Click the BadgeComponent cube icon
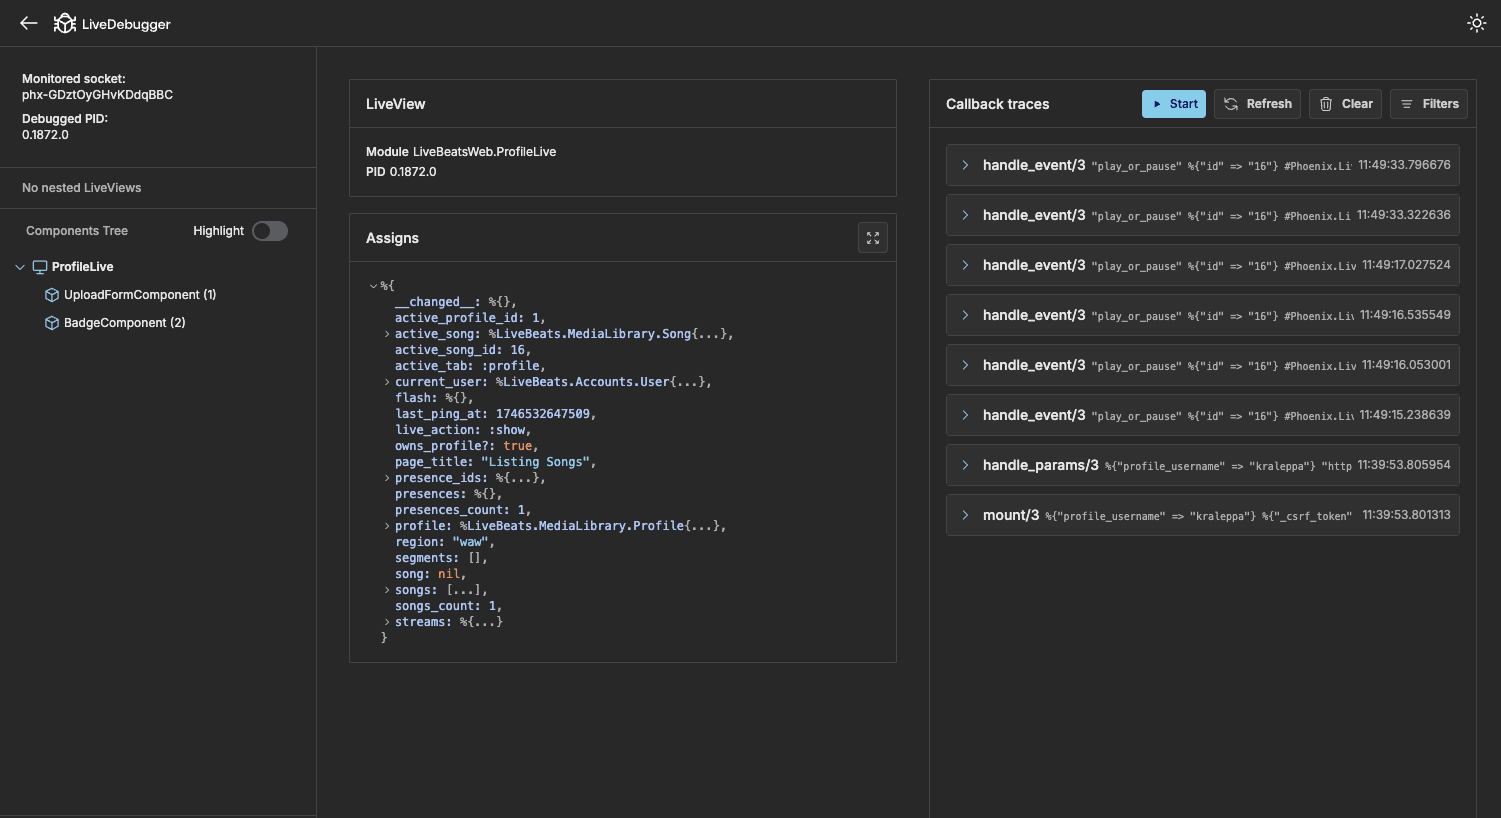Screen dimensions: 1501x818 52,323
